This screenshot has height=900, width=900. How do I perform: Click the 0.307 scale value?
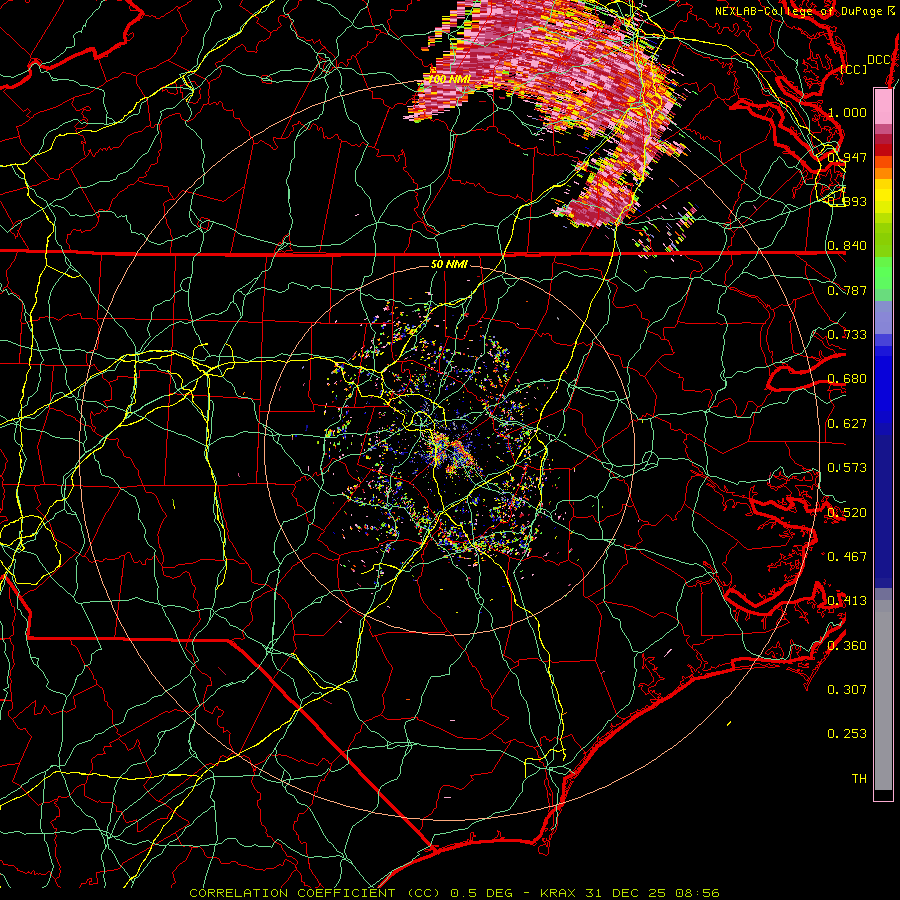click(x=847, y=690)
